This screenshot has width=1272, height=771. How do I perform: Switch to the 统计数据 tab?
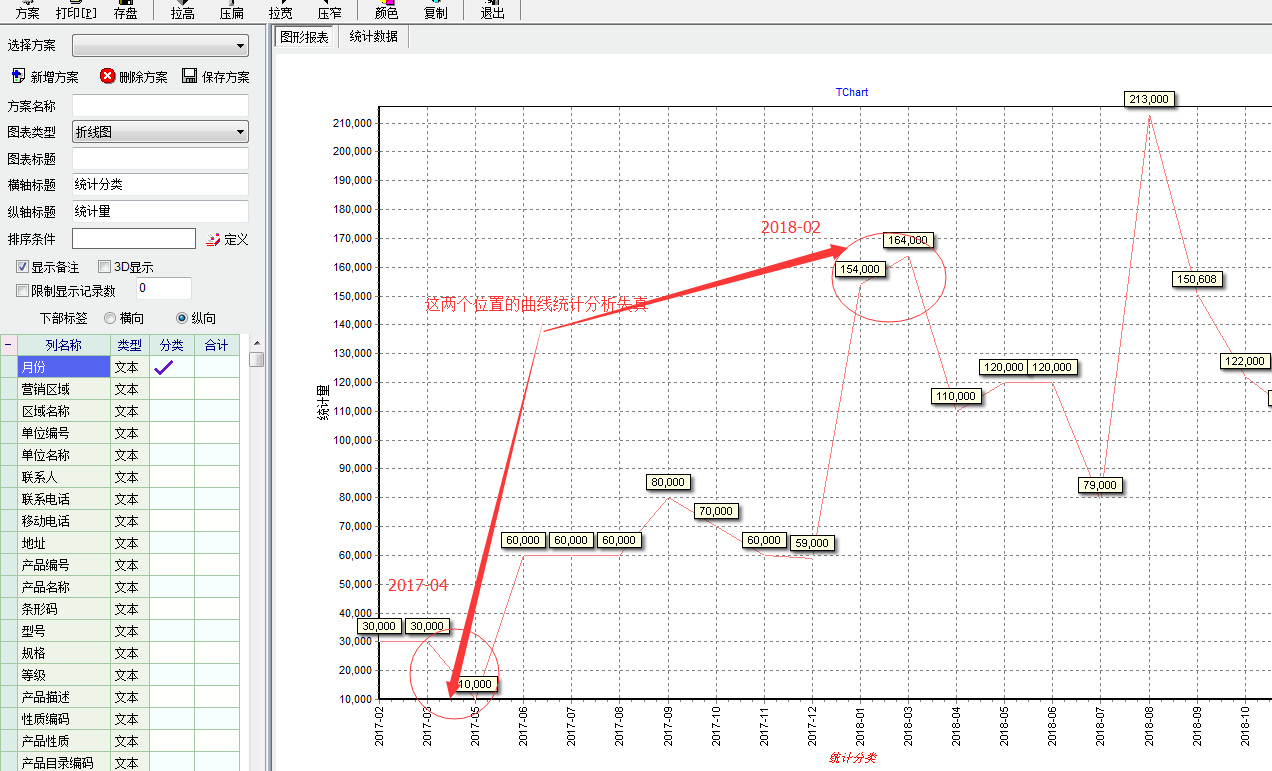point(373,37)
